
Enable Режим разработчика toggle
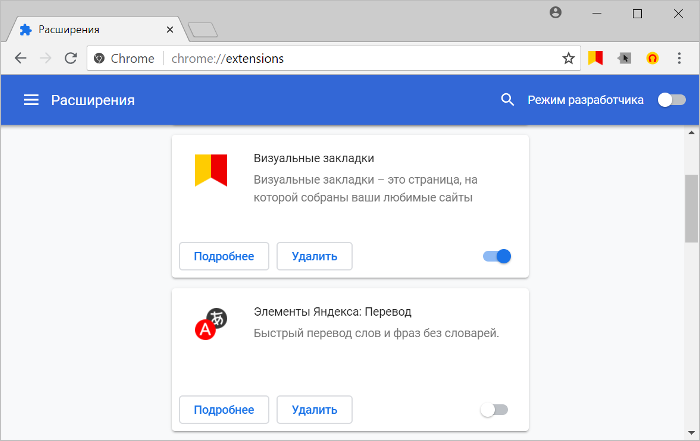tap(671, 100)
